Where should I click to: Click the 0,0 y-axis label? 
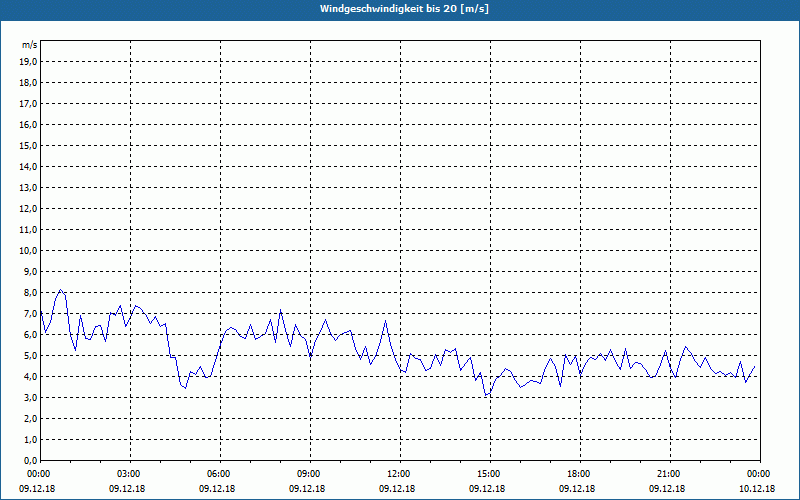[31, 460]
